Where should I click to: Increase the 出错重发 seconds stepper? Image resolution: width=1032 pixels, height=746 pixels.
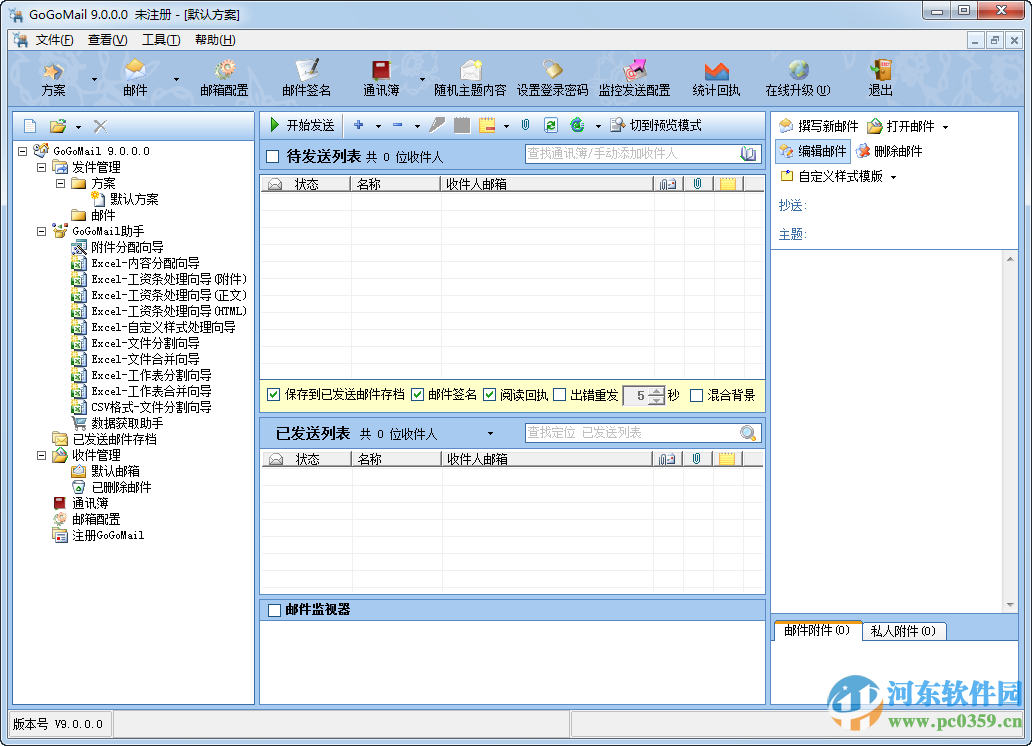[x=656, y=390]
